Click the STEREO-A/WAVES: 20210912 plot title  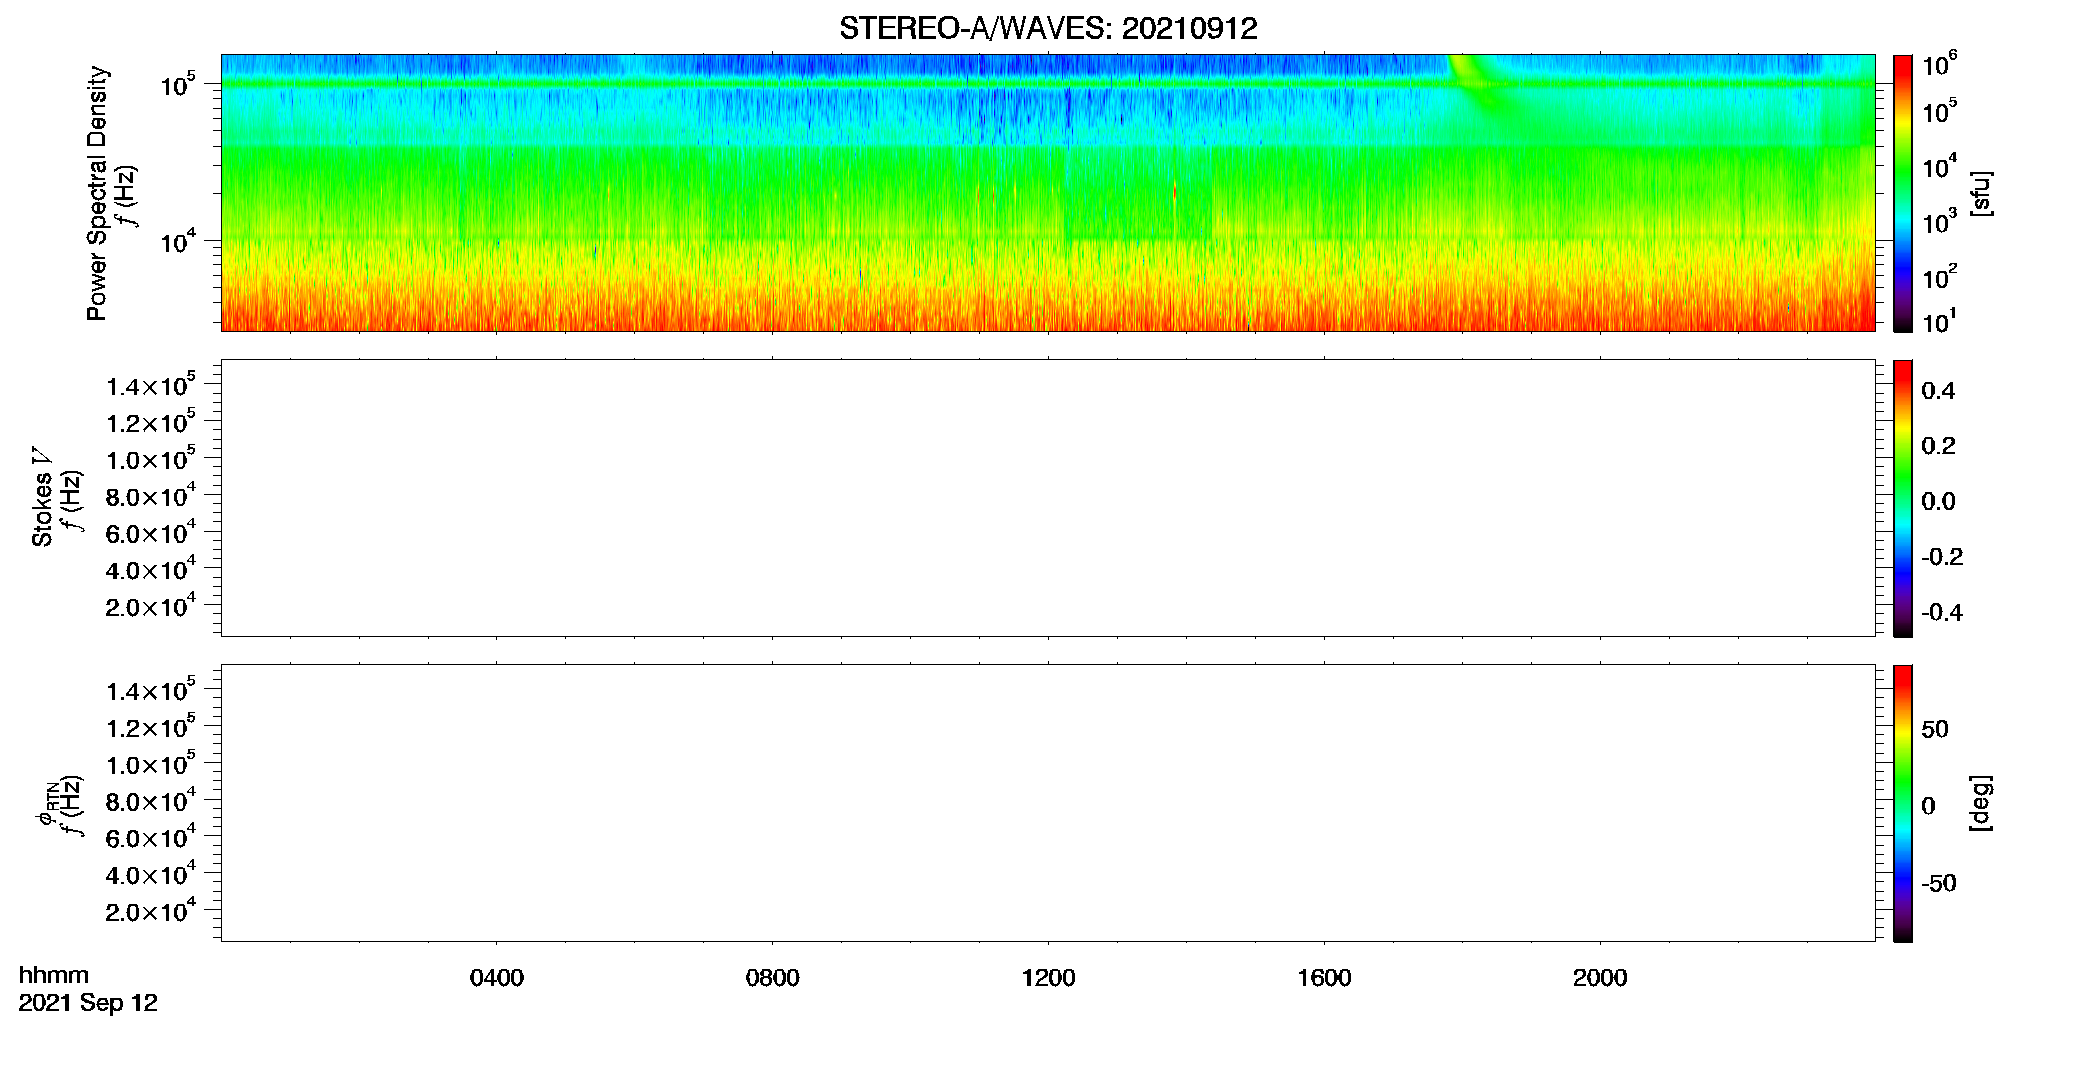(1048, 28)
